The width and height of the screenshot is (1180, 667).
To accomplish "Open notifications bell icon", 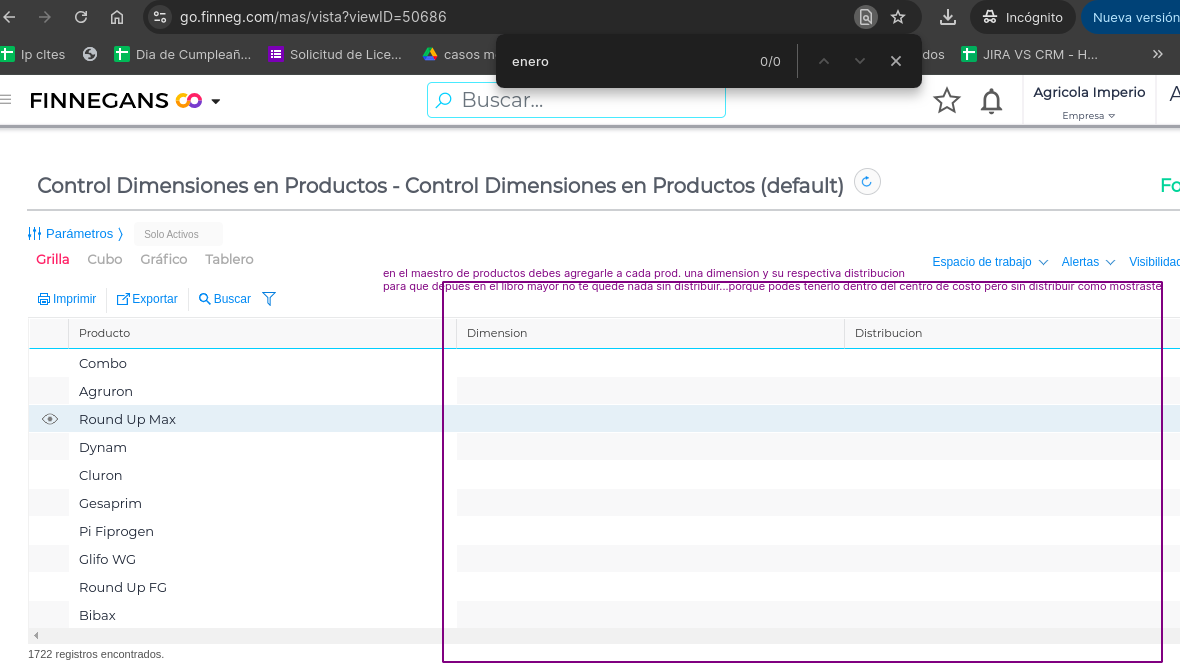I will [x=991, y=101].
